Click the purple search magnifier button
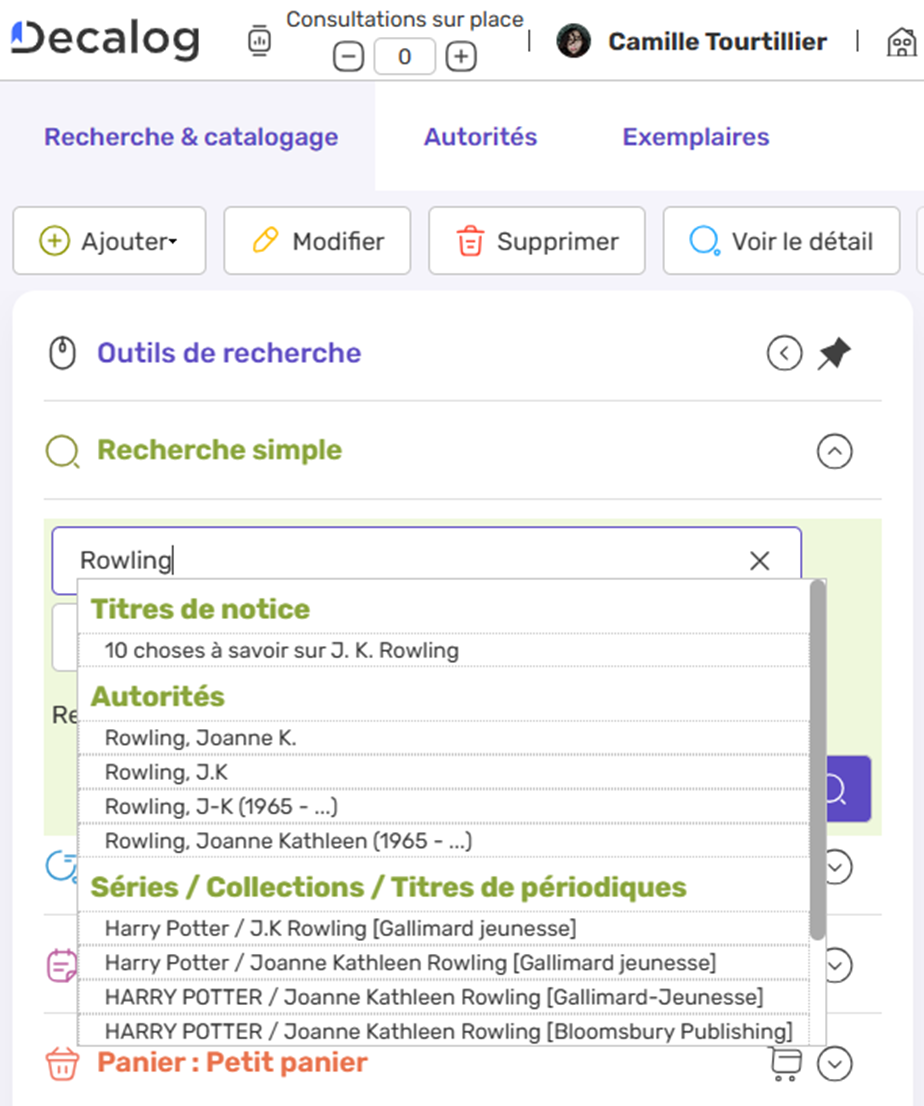This screenshot has height=1106, width=924. point(848,789)
